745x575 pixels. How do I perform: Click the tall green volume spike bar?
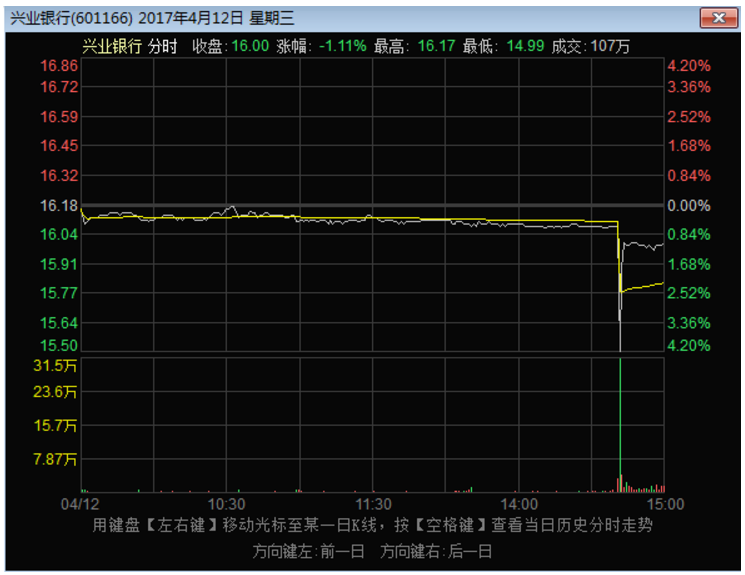coord(620,425)
